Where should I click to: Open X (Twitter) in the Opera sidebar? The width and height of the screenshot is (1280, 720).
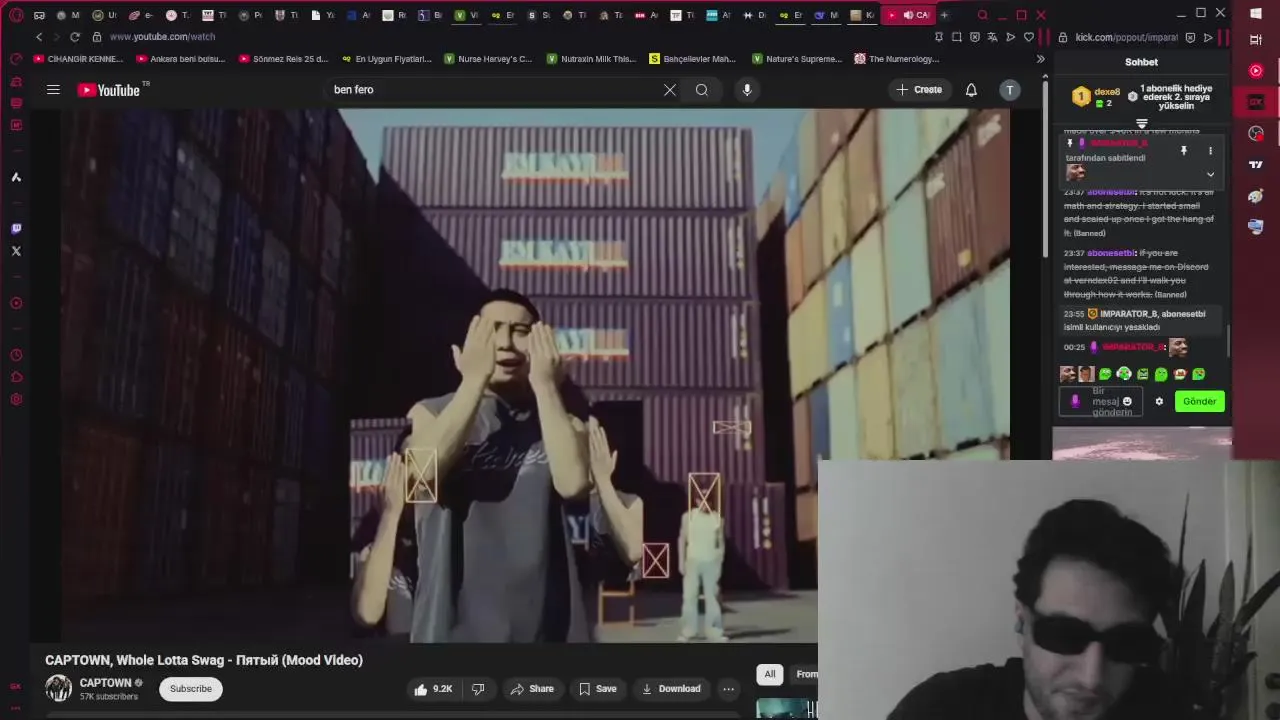click(x=16, y=251)
